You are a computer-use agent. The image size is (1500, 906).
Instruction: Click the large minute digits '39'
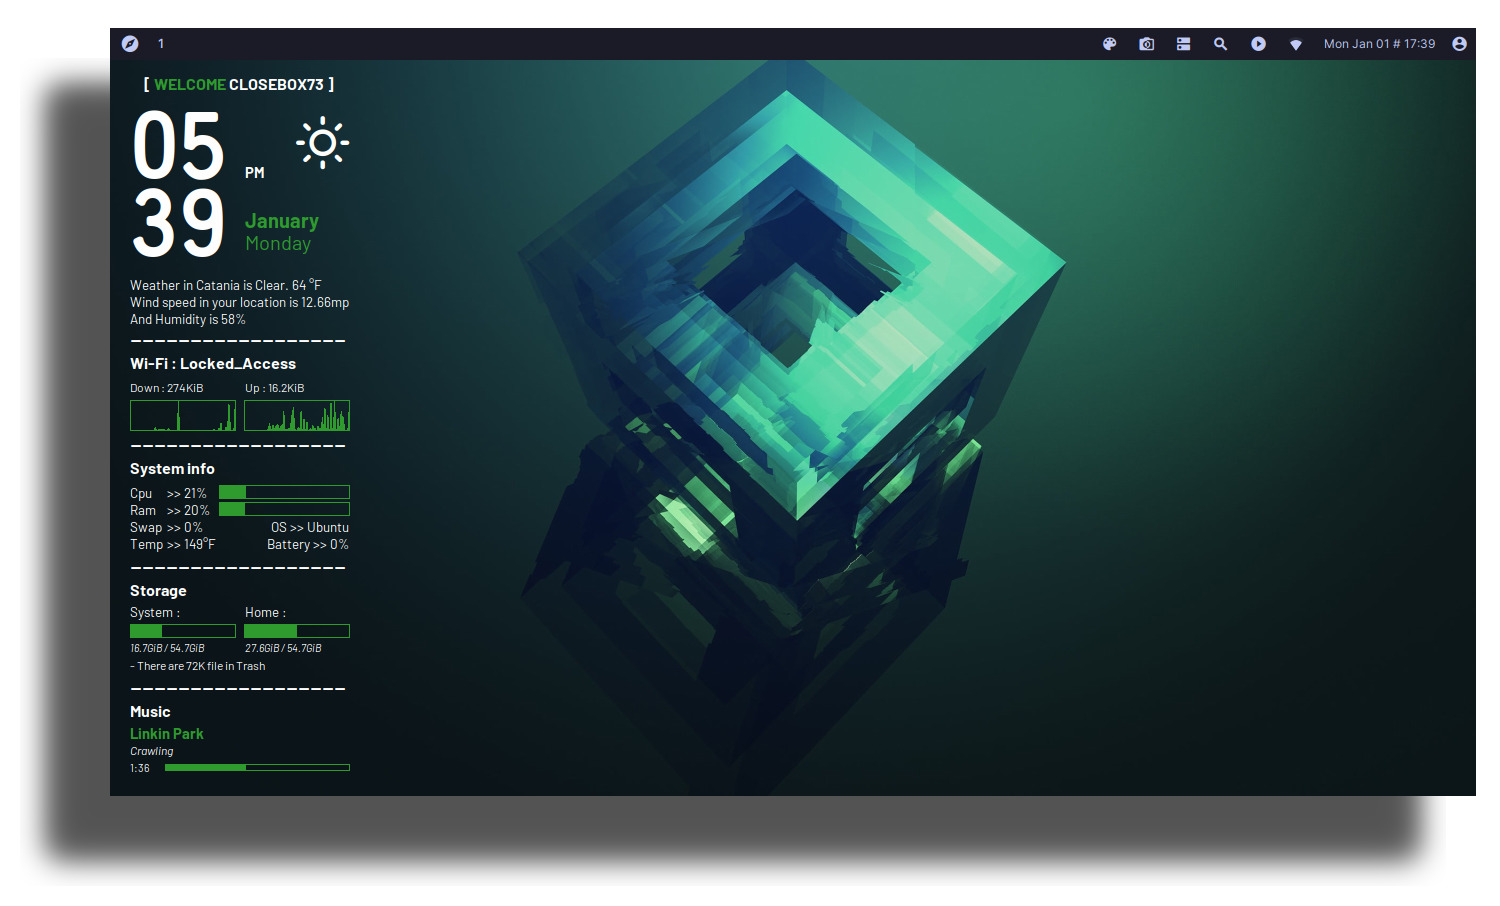coord(179,222)
